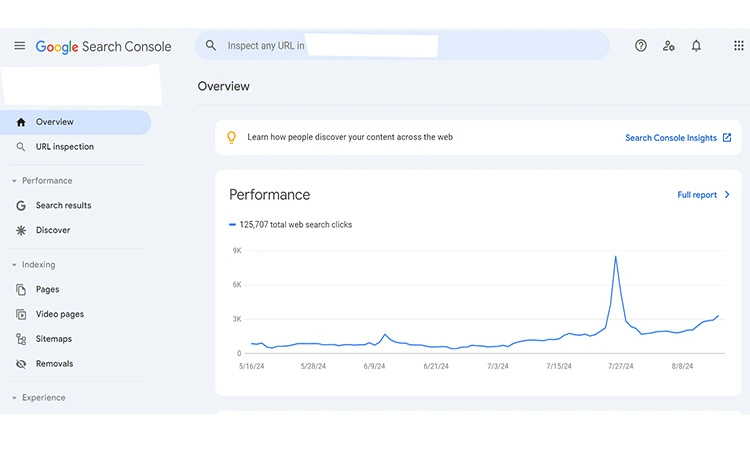Click the Video pages icon
Viewport: 750px width, 450px height.
21,314
